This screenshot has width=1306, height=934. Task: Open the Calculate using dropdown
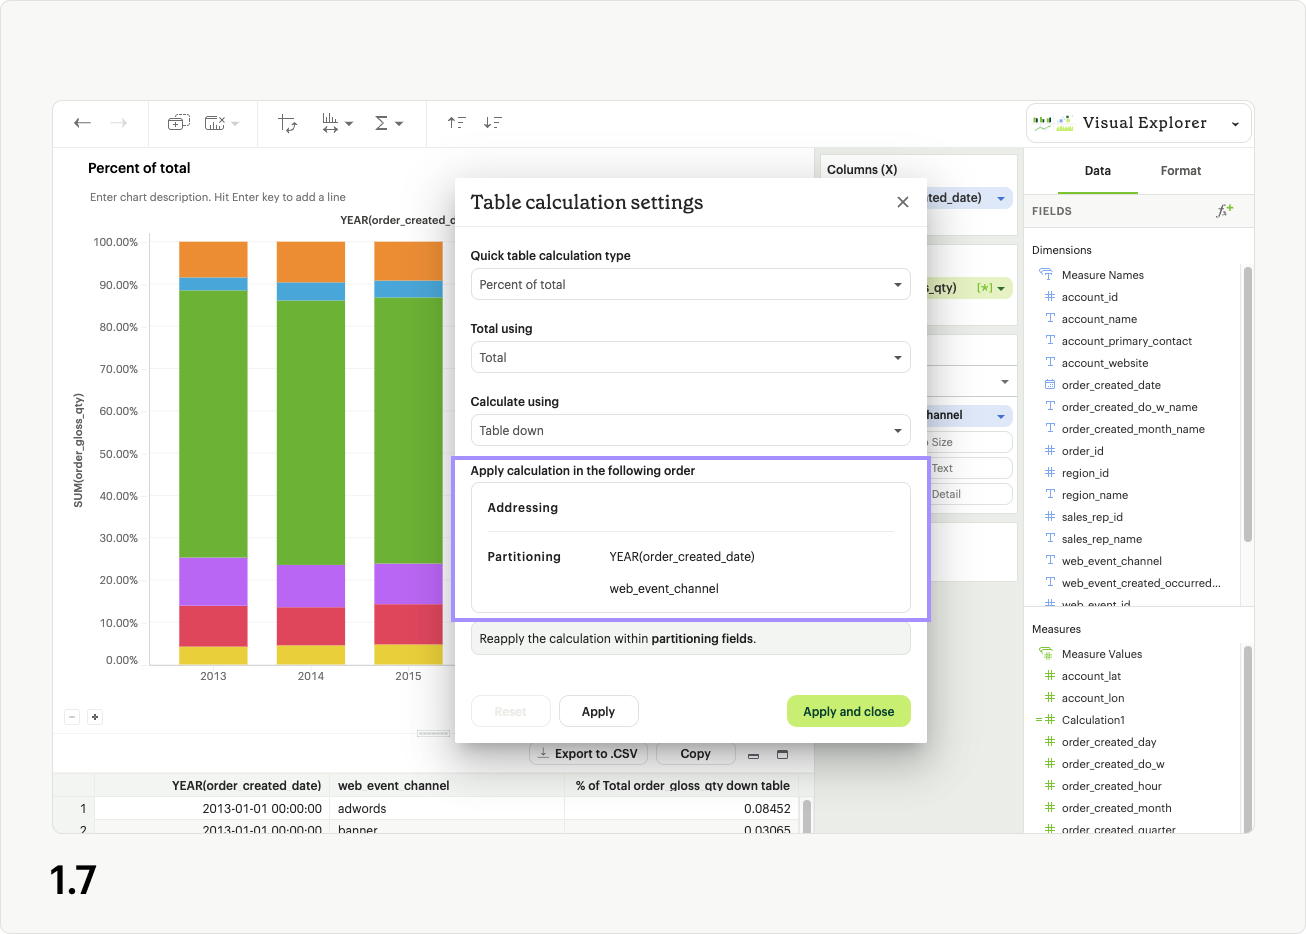pos(690,430)
